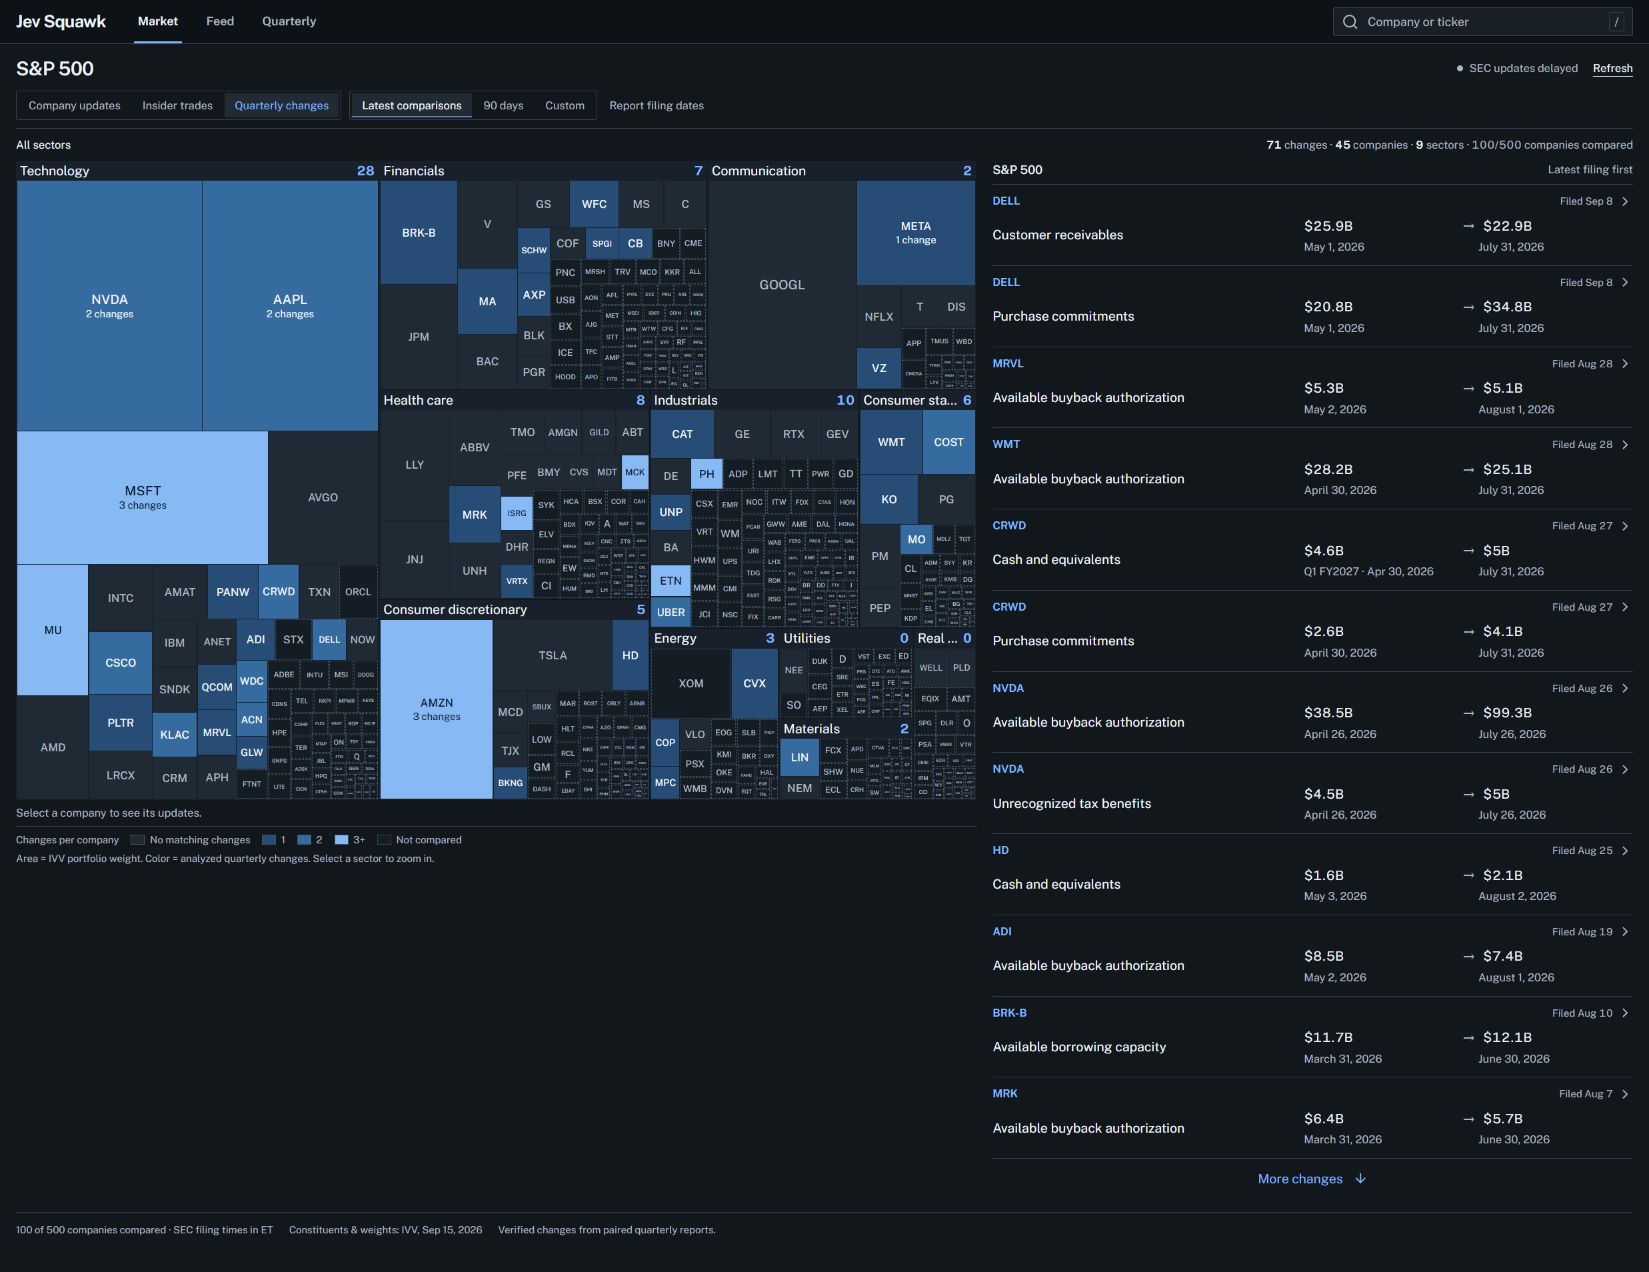
Task: Expand the Technology sector header
Action: [197, 171]
